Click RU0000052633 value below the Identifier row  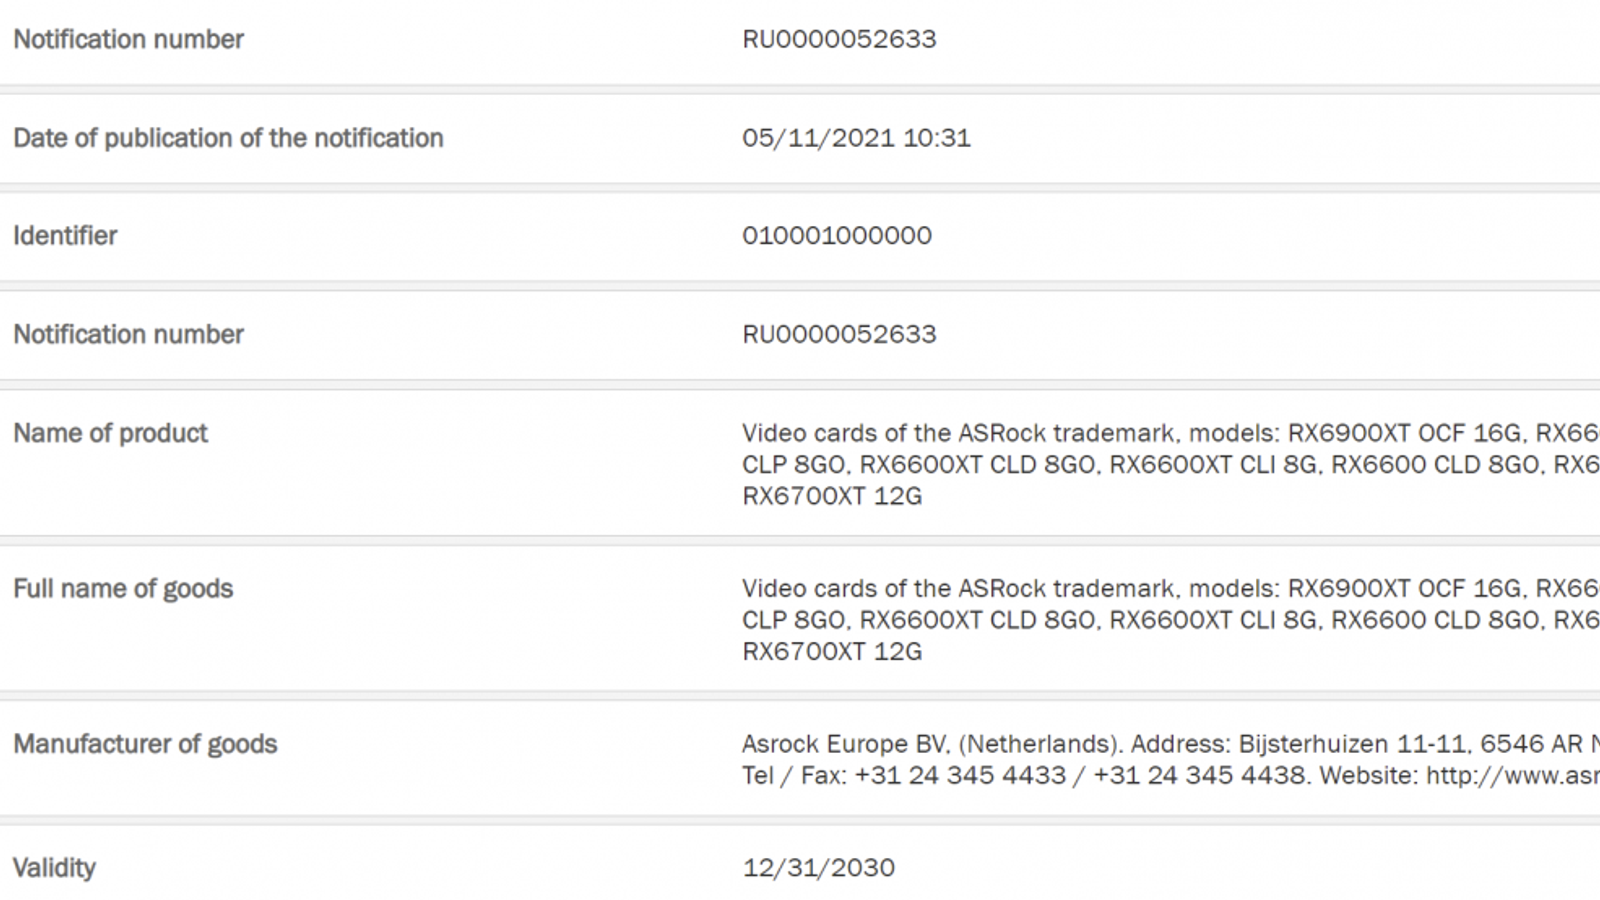coord(839,334)
